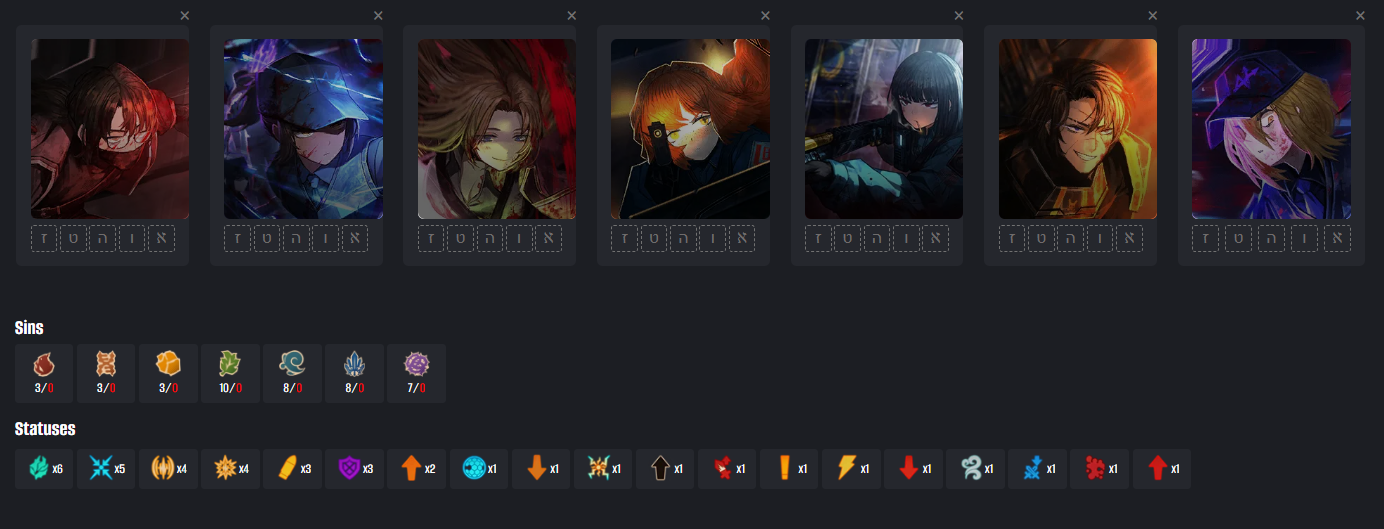The width and height of the screenshot is (1384, 529).
Task: Close the last pink-haired capped character card
Action: (1360, 16)
